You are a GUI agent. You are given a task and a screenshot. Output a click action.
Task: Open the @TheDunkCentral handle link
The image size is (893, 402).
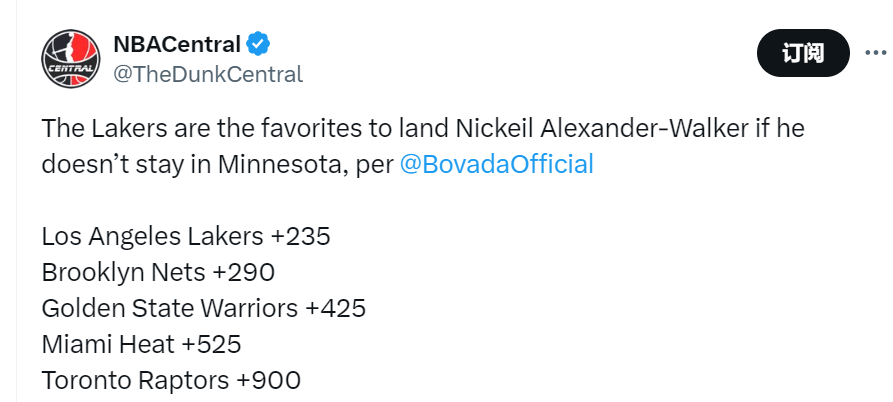[x=208, y=74]
